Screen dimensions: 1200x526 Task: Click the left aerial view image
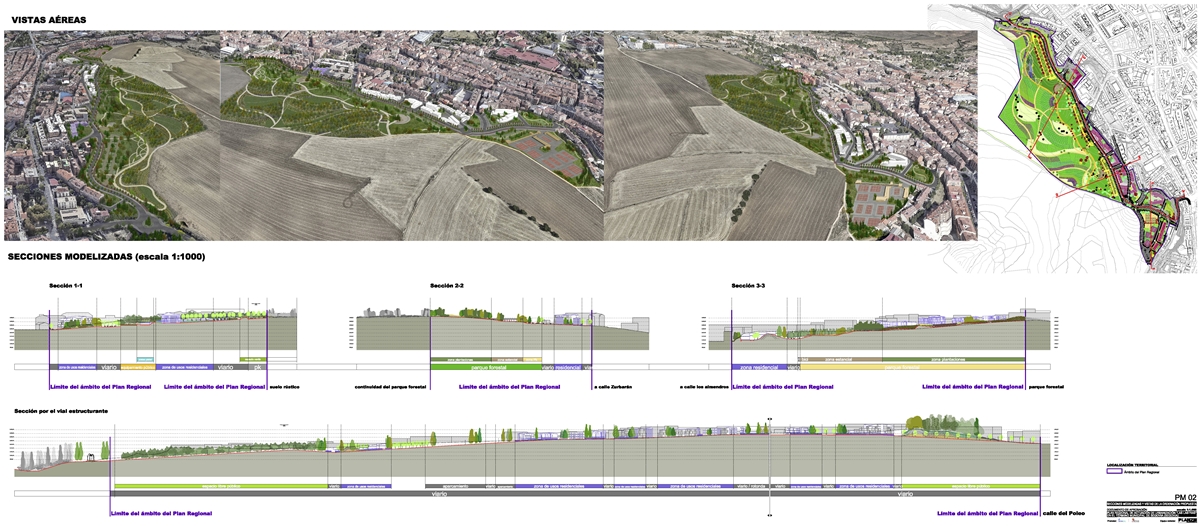(x=110, y=135)
